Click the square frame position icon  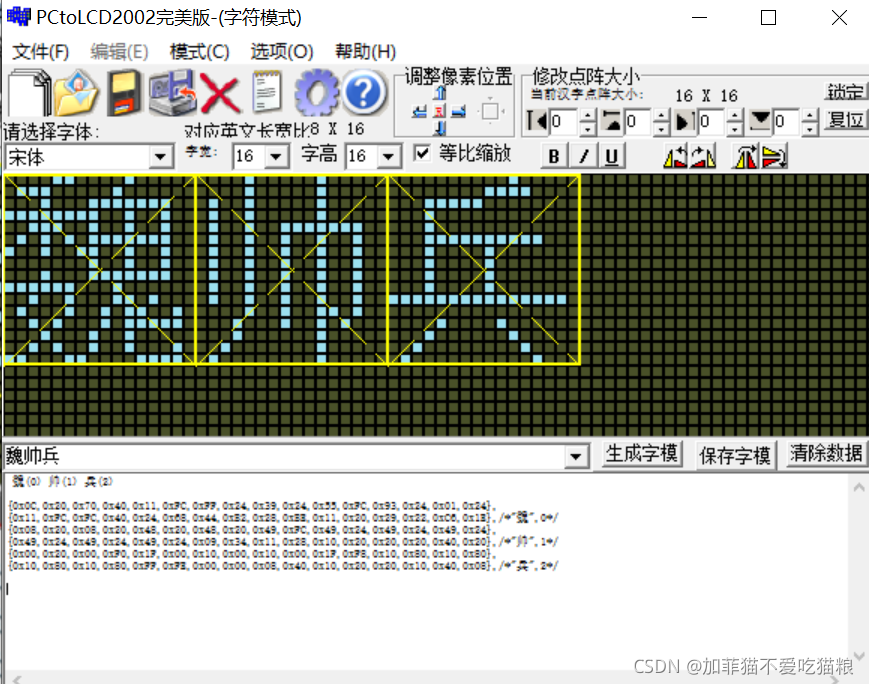pyautogui.click(x=490, y=111)
